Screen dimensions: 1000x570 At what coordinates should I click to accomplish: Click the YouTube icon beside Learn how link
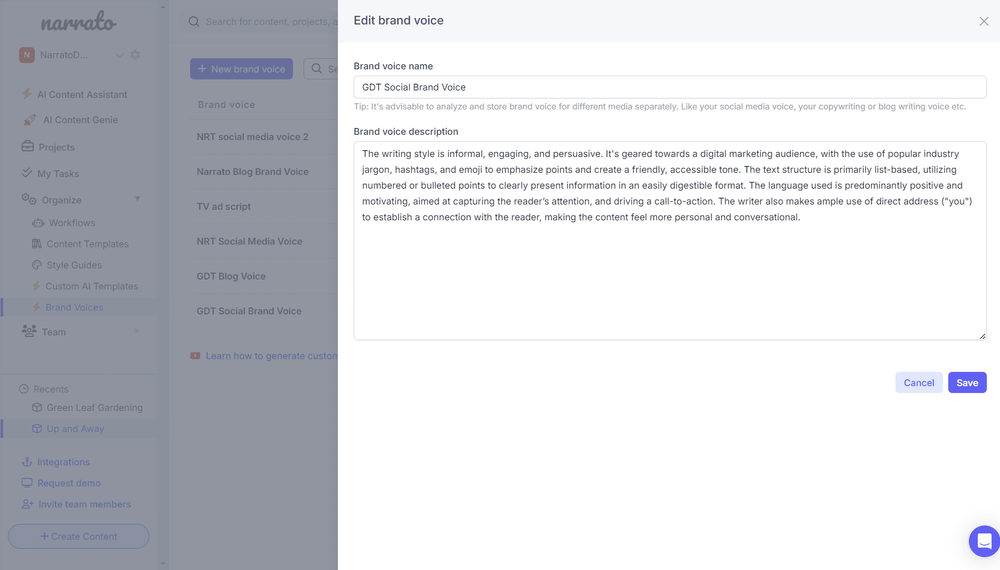coord(195,356)
